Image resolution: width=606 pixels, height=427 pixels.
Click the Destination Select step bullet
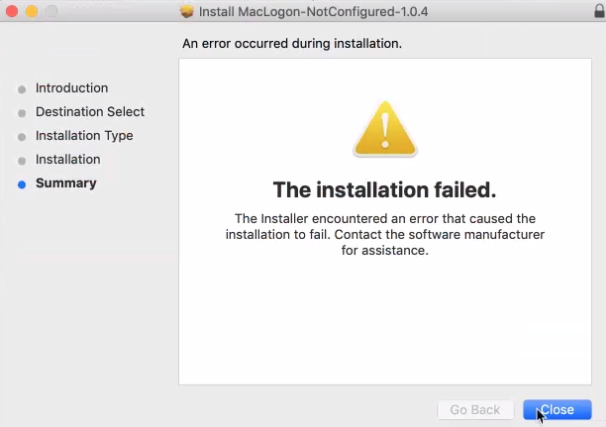click(22, 113)
